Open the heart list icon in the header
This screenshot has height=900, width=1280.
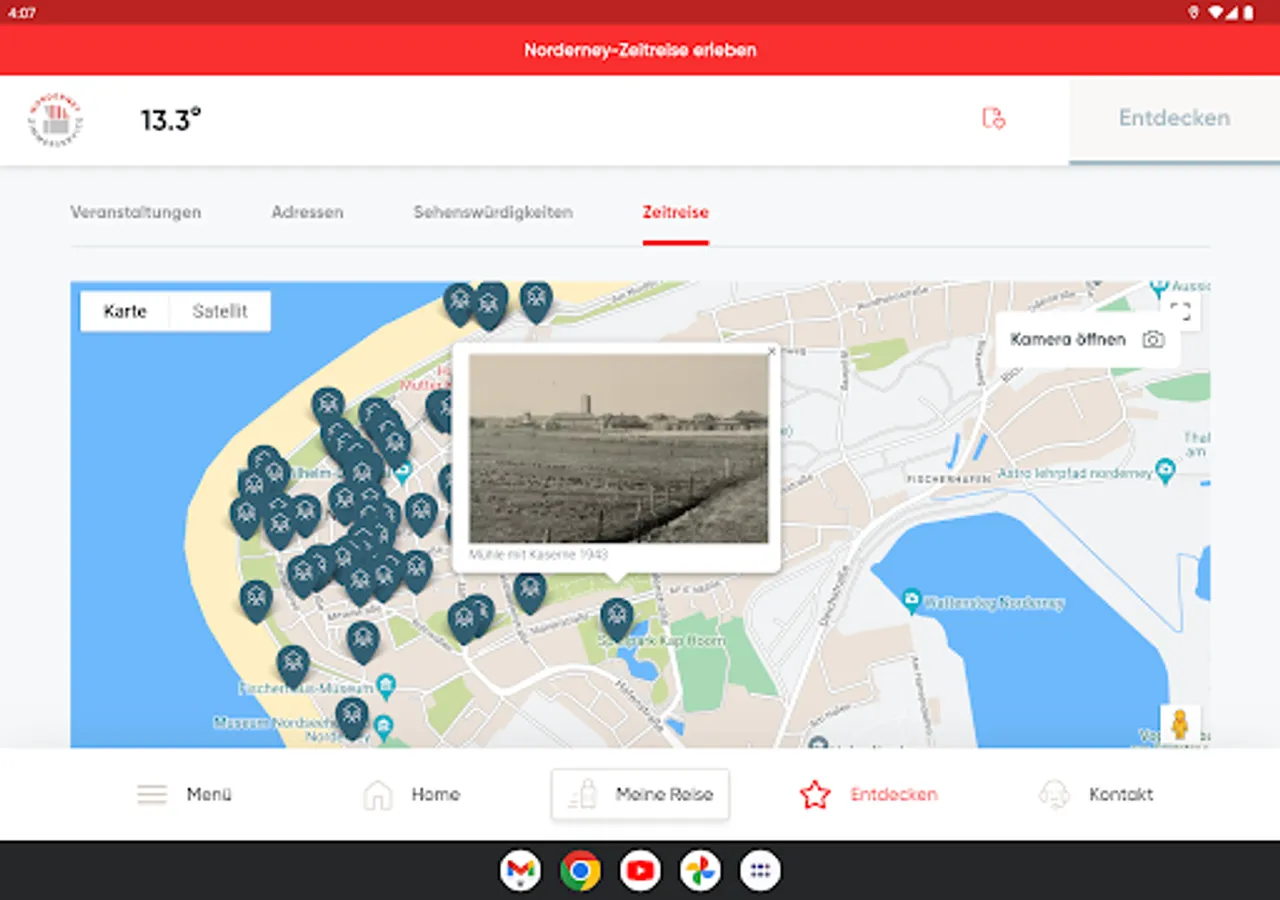993,118
